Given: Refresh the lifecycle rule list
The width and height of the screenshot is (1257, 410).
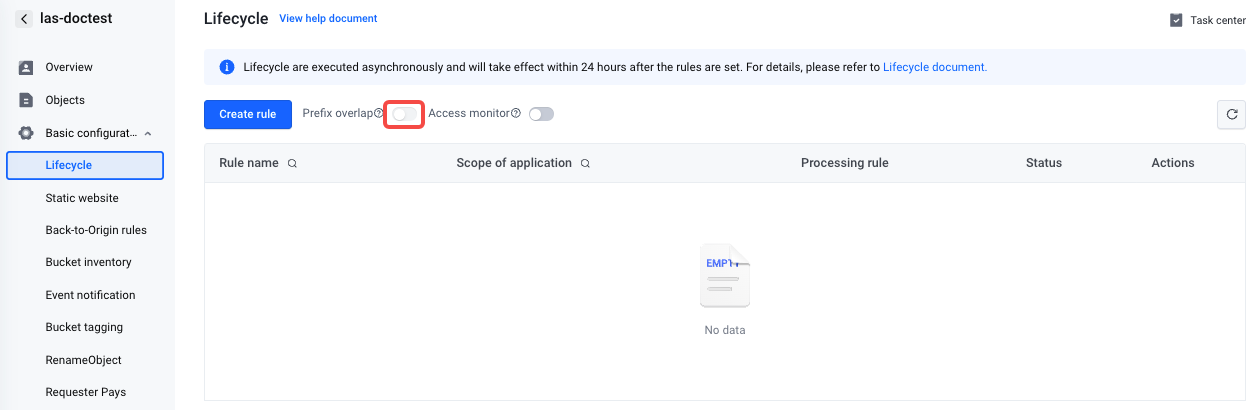Looking at the screenshot, I should tap(1231, 114).
